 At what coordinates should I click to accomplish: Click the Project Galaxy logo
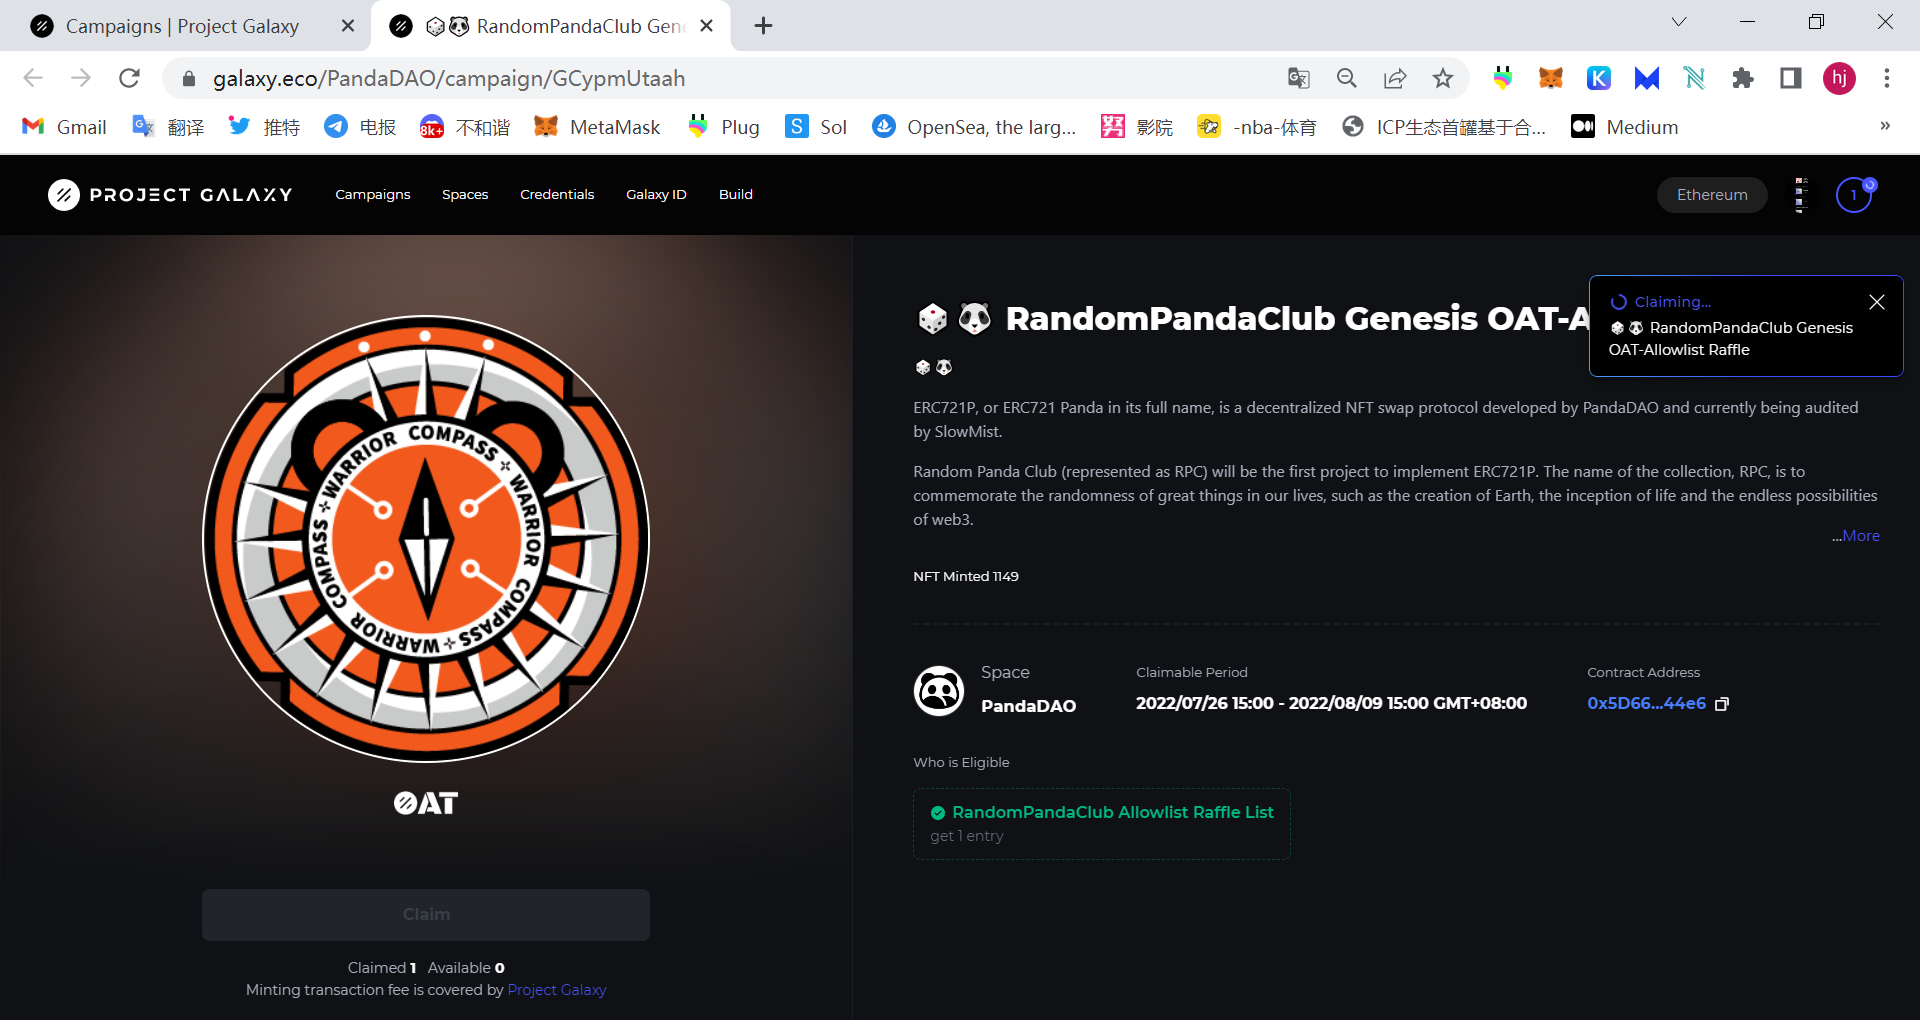tap(171, 194)
